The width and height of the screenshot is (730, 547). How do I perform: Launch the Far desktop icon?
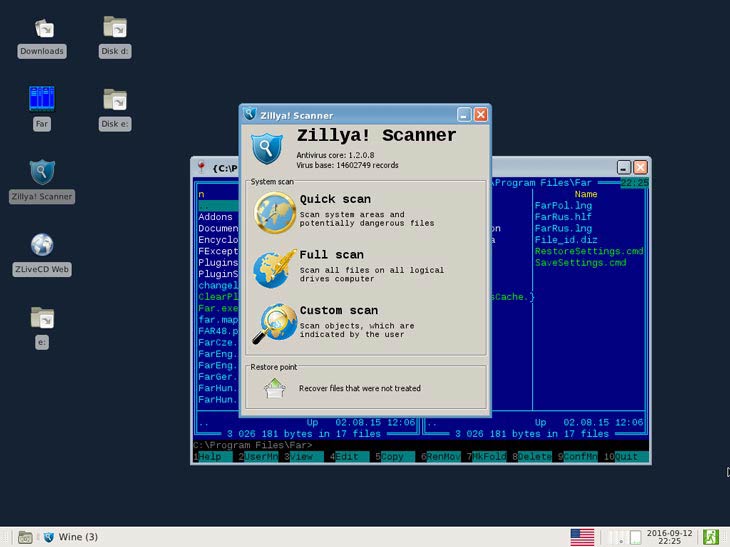tap(41, 99)
